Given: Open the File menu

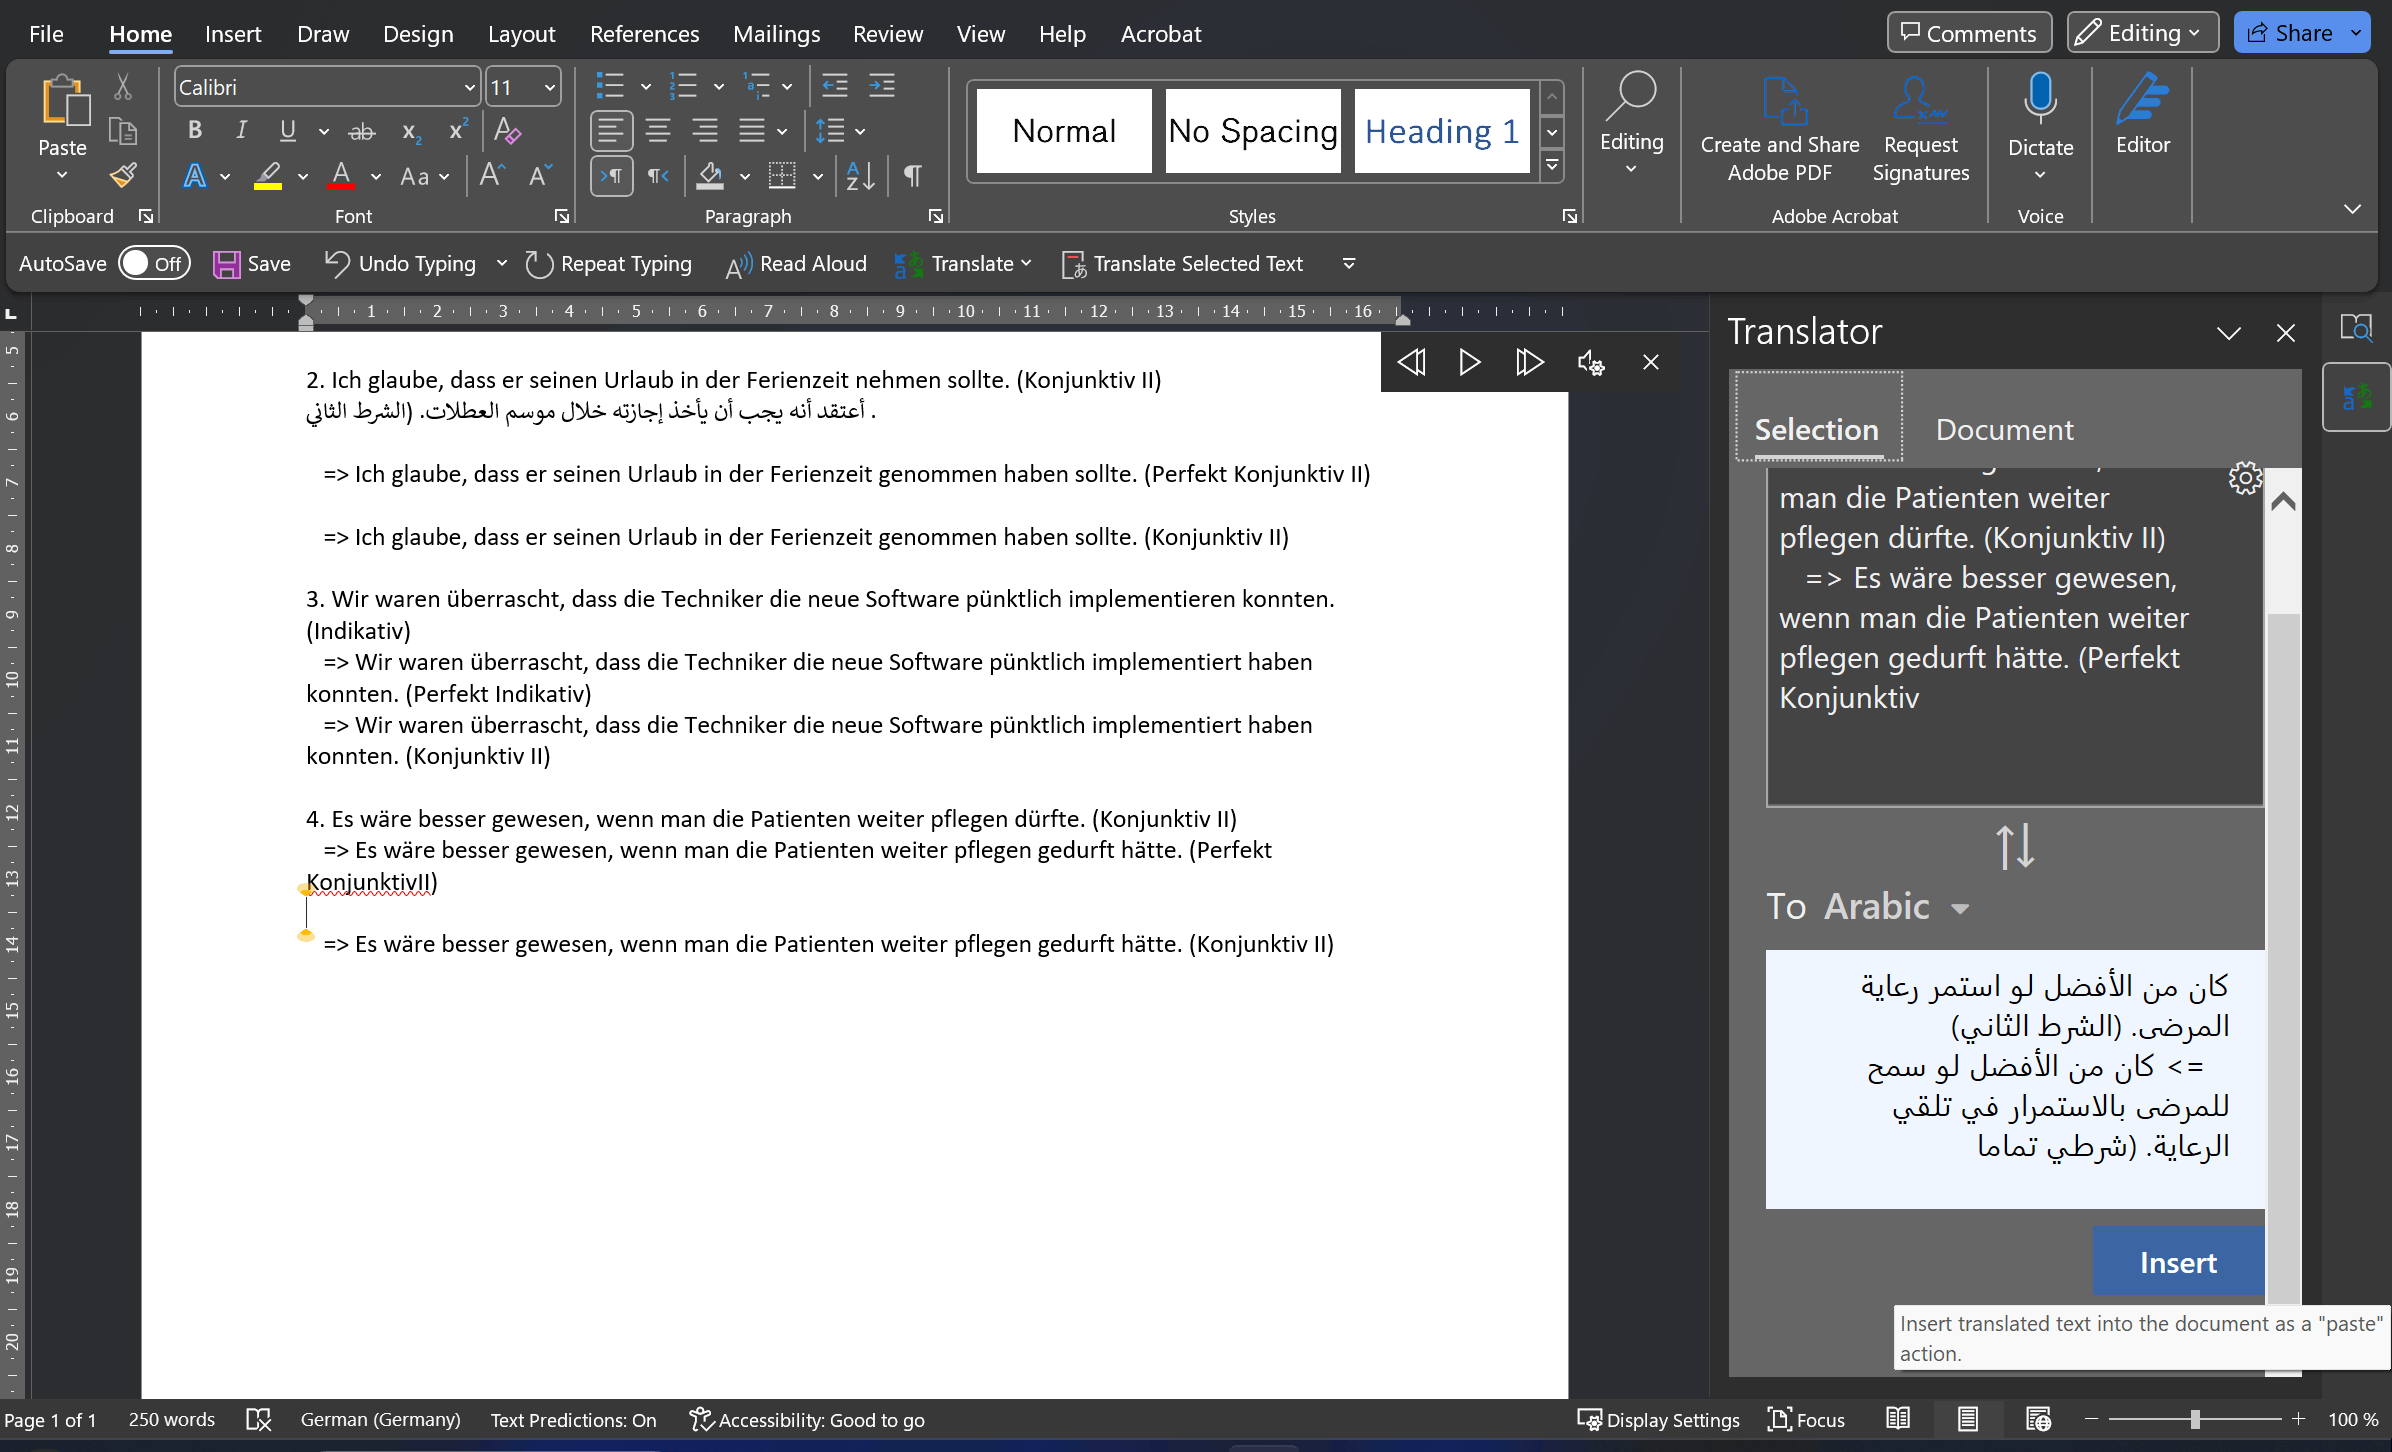Looking at the screenshot, I should point(46,34).
